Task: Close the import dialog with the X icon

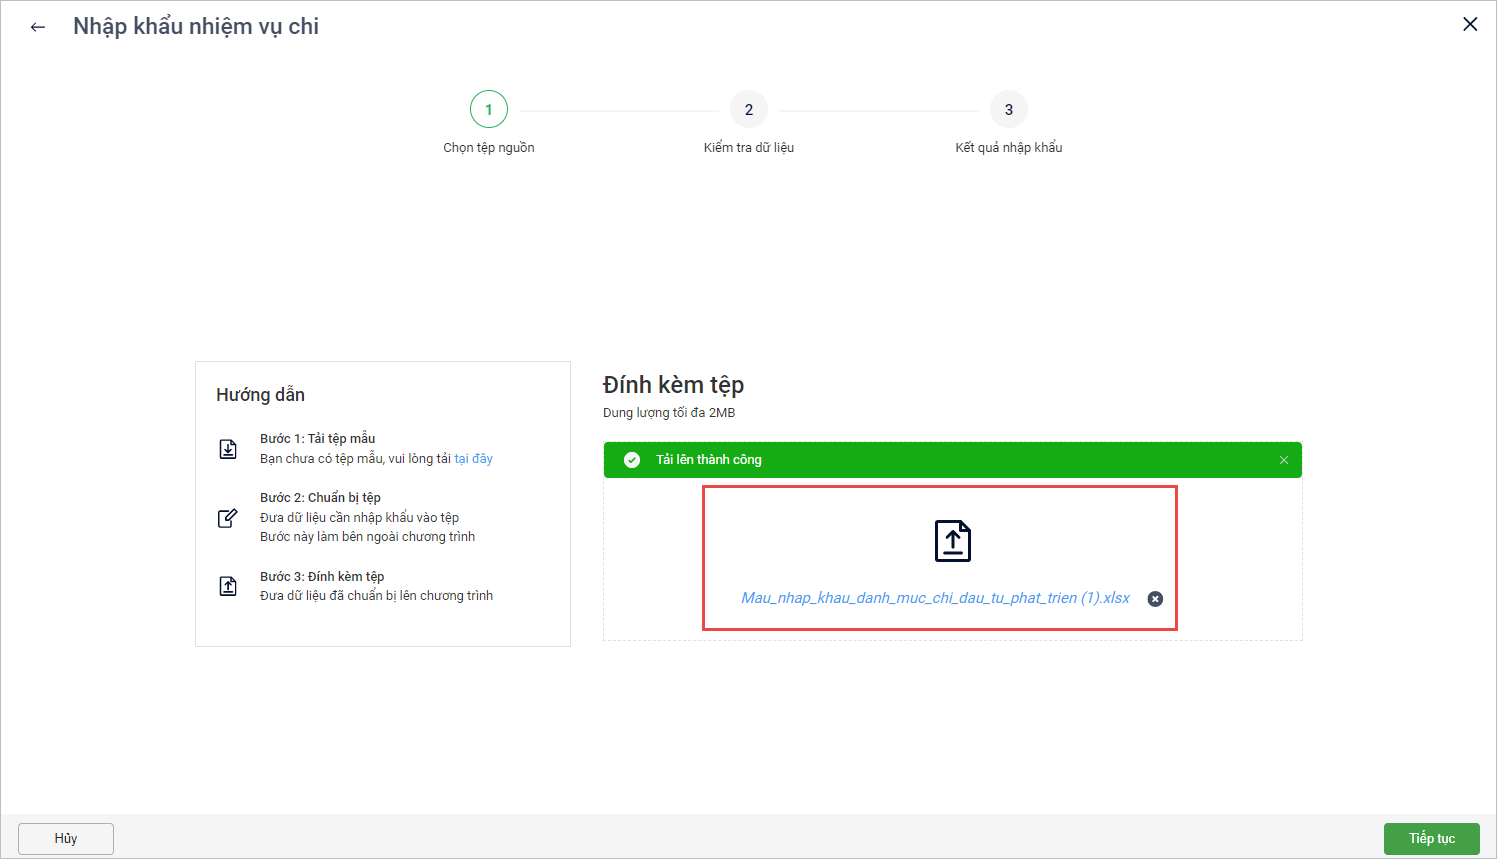Action: click(1469, 24)
